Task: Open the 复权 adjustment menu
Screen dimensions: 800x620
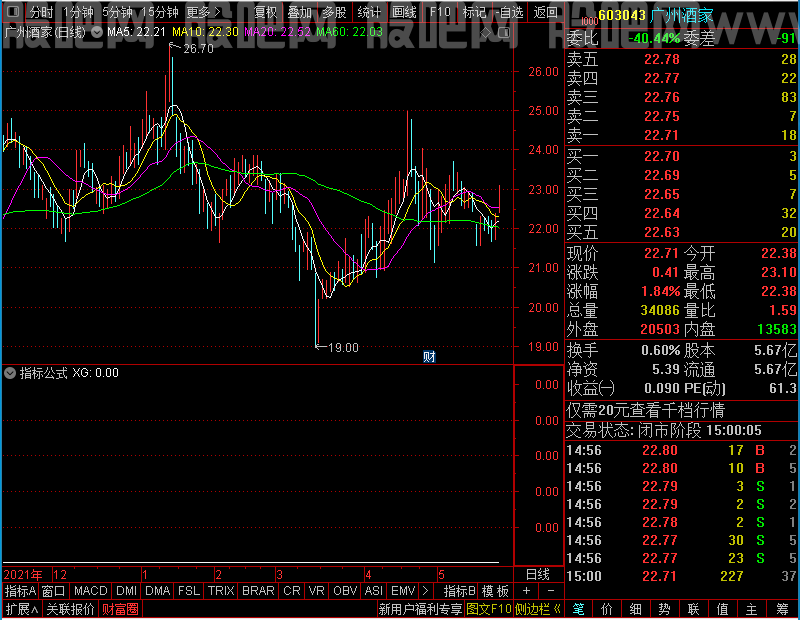Action: (x=265, y=12)
